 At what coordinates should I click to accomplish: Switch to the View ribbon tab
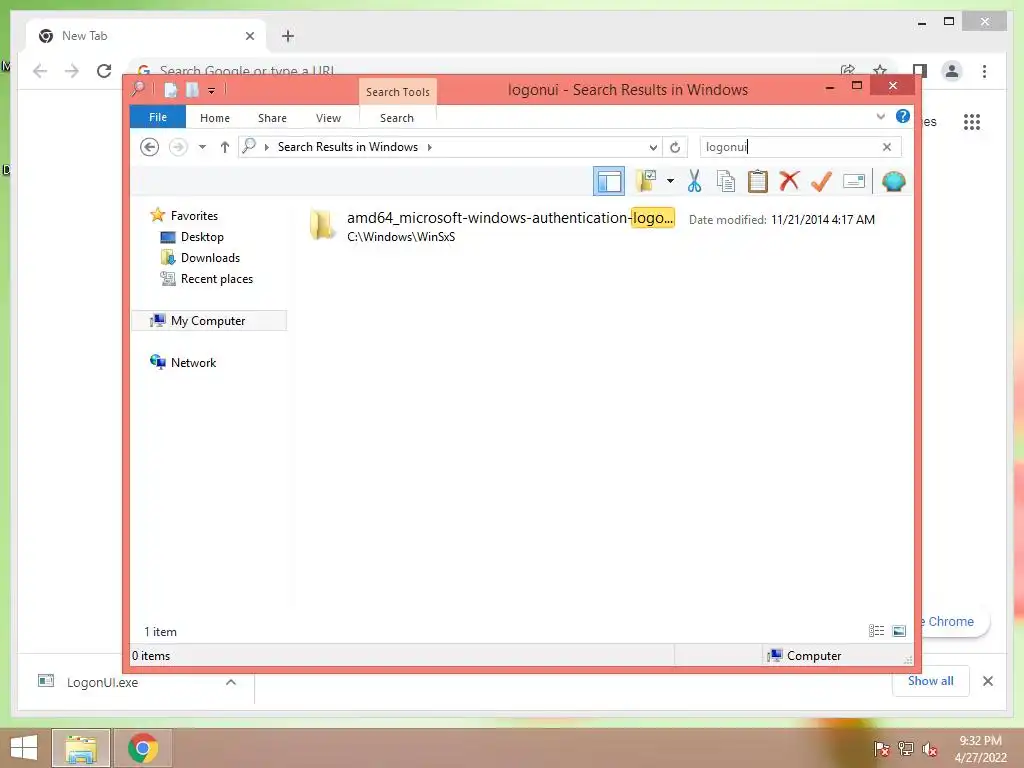(x=328, y=118)
